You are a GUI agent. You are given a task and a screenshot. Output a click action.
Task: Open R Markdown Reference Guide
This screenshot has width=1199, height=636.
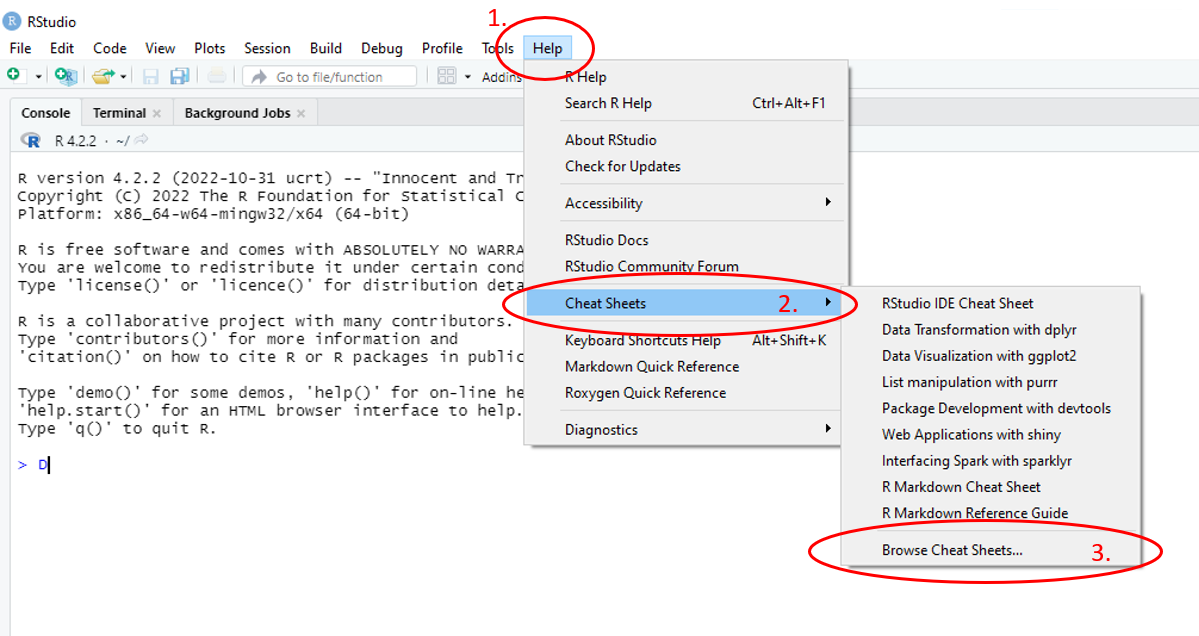(x=991, y=513)
